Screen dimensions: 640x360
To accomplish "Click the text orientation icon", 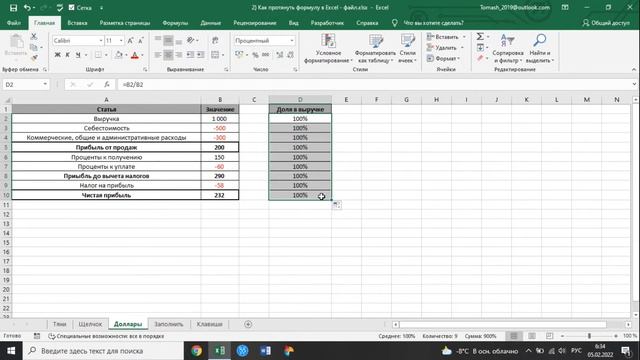I will (191, 40).
